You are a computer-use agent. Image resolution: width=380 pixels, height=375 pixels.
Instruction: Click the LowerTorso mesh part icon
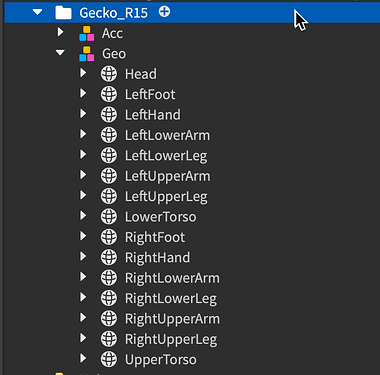click(x=109, y=217)
